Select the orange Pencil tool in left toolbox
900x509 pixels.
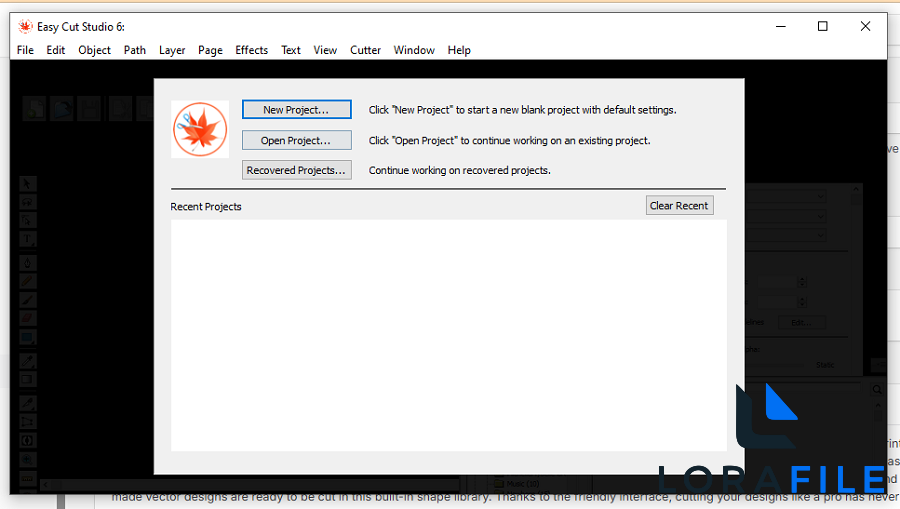28,282
